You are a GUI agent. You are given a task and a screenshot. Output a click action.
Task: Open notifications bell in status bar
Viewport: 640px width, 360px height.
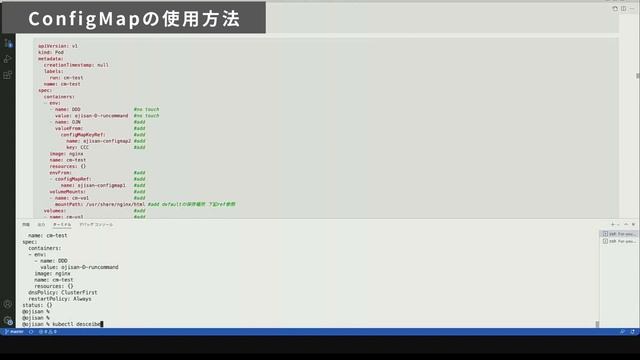coord(633,332)
